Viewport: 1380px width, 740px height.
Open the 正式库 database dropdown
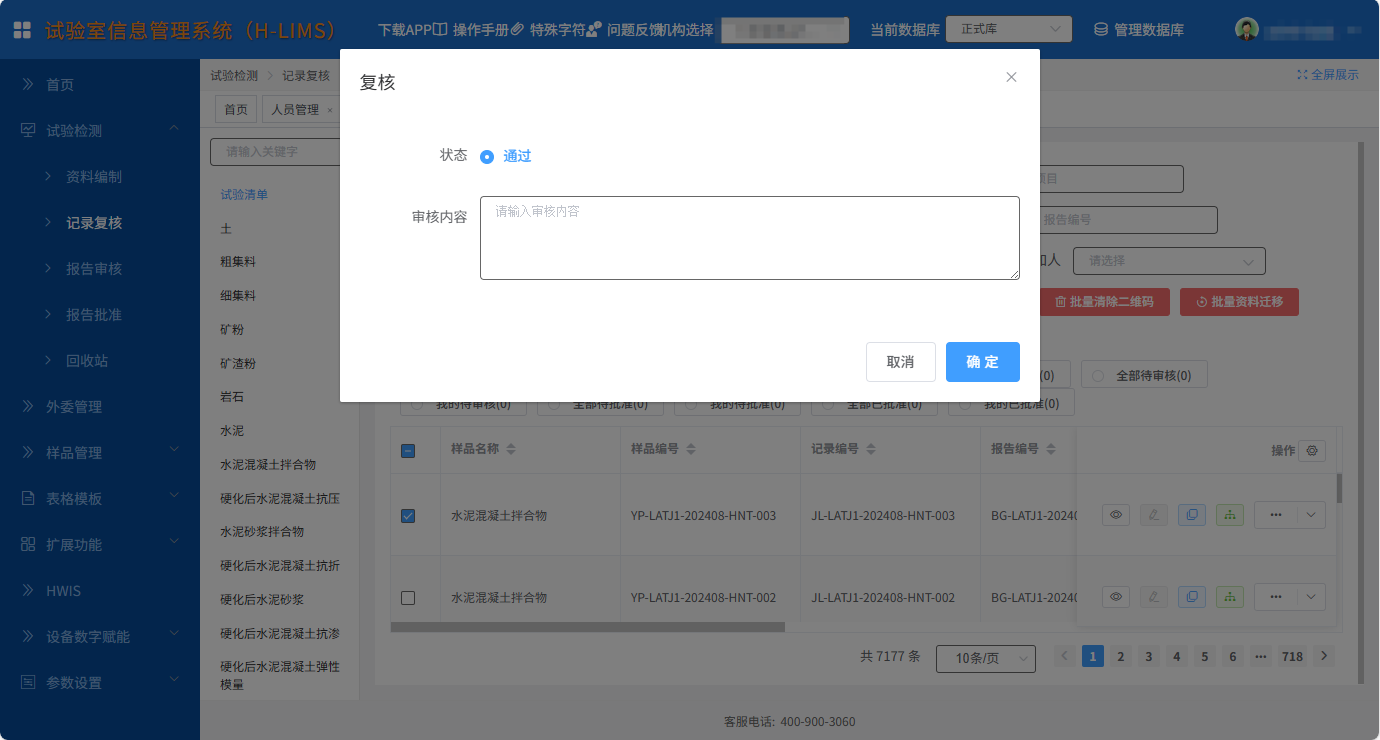[x=1009, y=30]
